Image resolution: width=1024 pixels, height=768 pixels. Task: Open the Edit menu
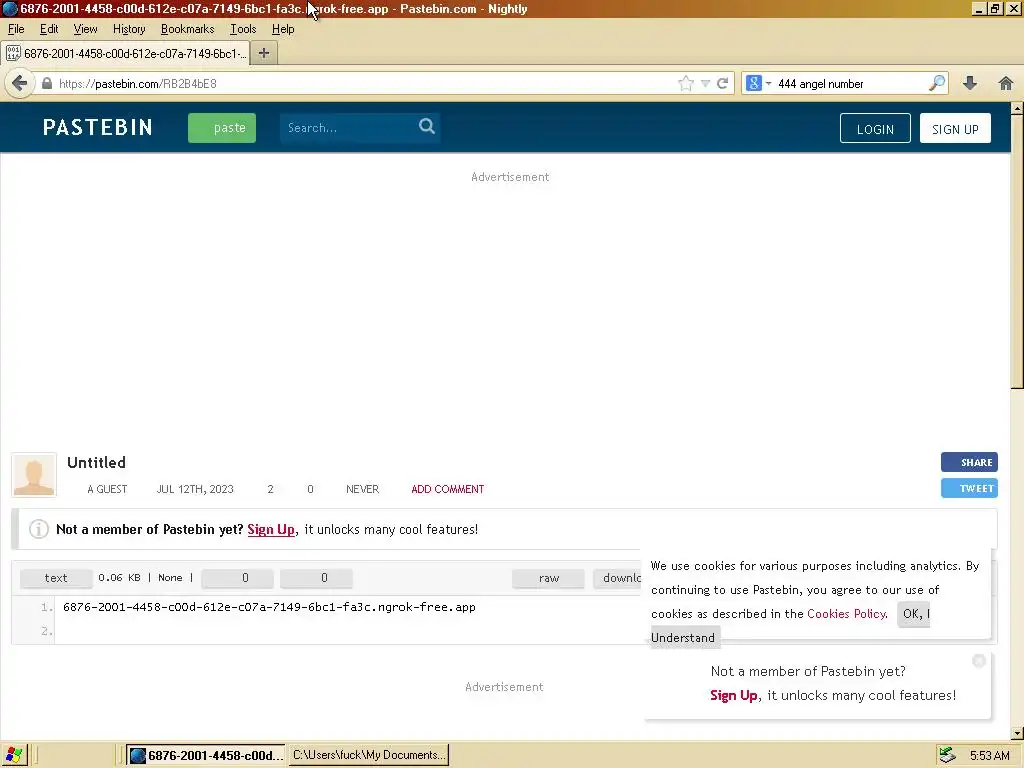coord(49,29)
